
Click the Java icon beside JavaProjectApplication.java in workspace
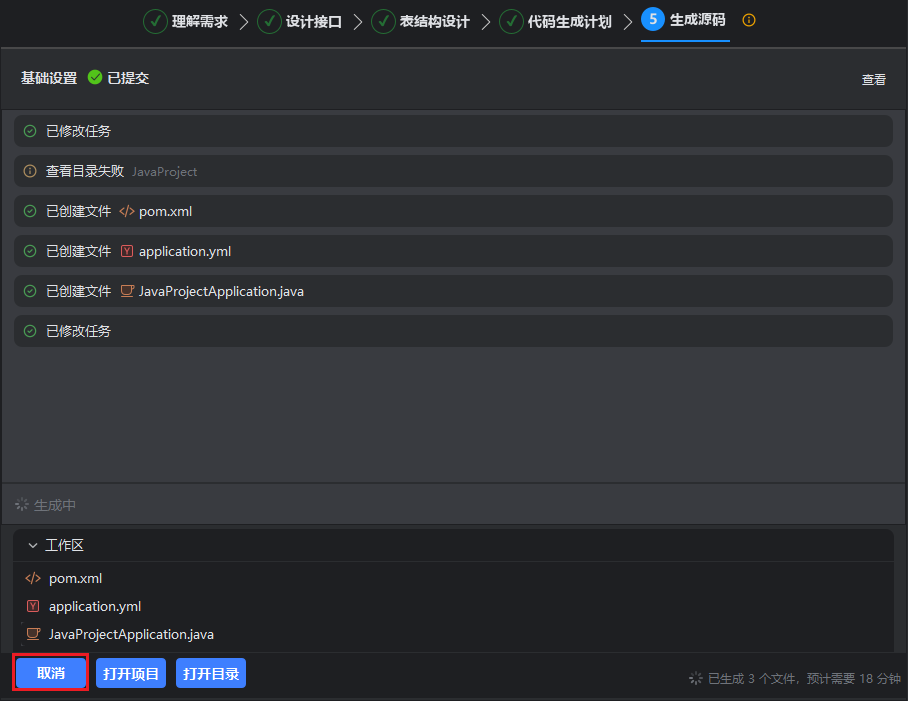[33, 634]
